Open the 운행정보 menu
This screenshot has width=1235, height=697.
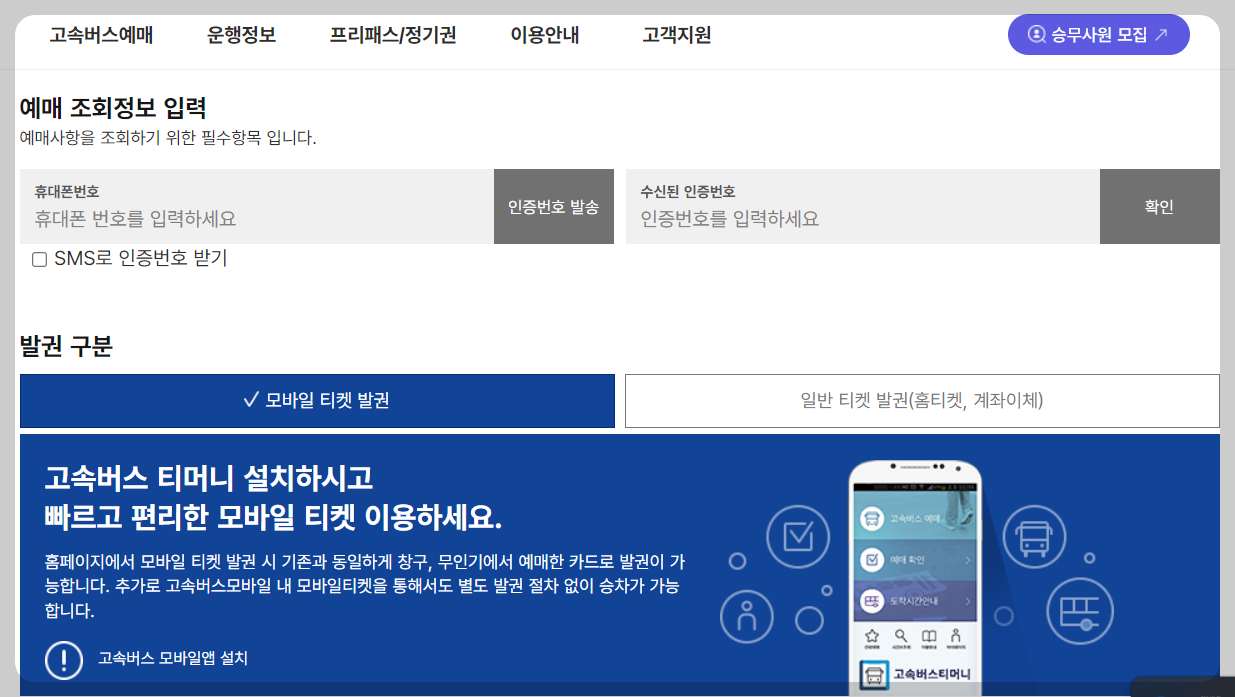(x=241, y=35)
